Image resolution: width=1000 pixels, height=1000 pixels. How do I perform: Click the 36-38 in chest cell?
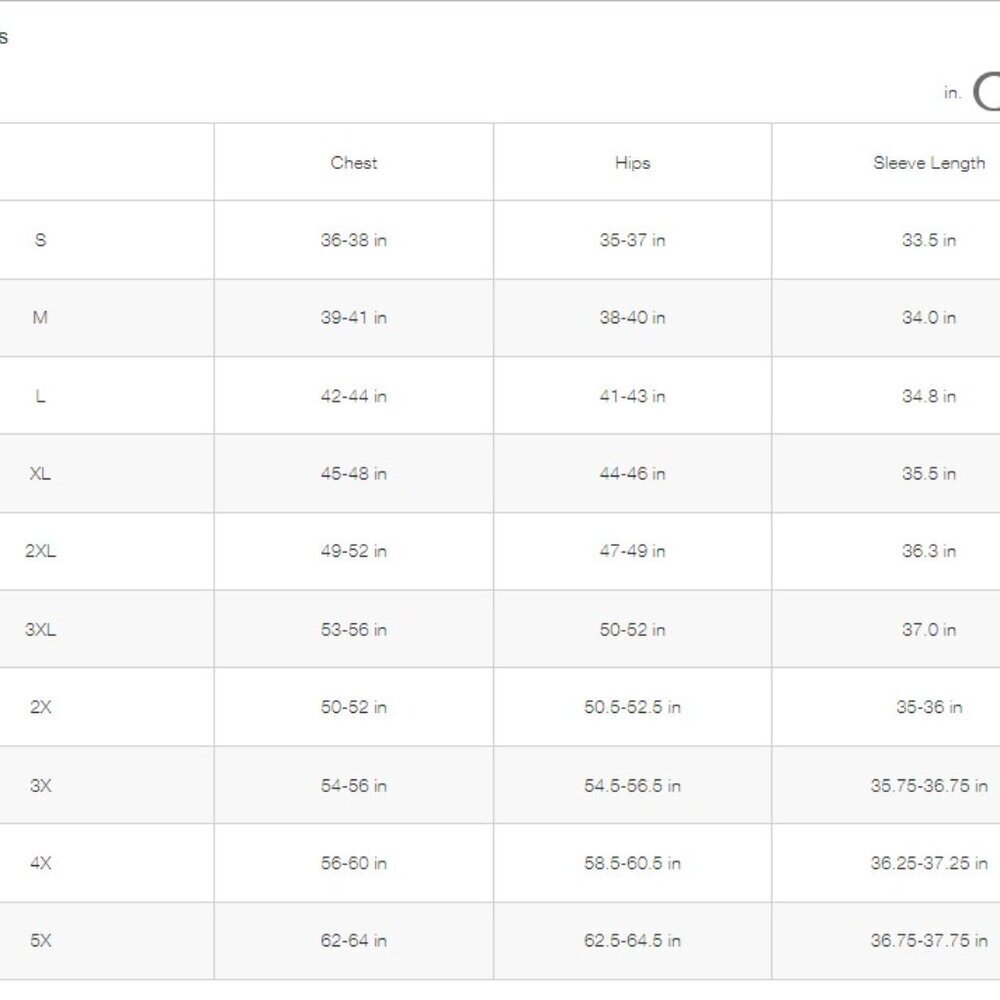[354, 240]
